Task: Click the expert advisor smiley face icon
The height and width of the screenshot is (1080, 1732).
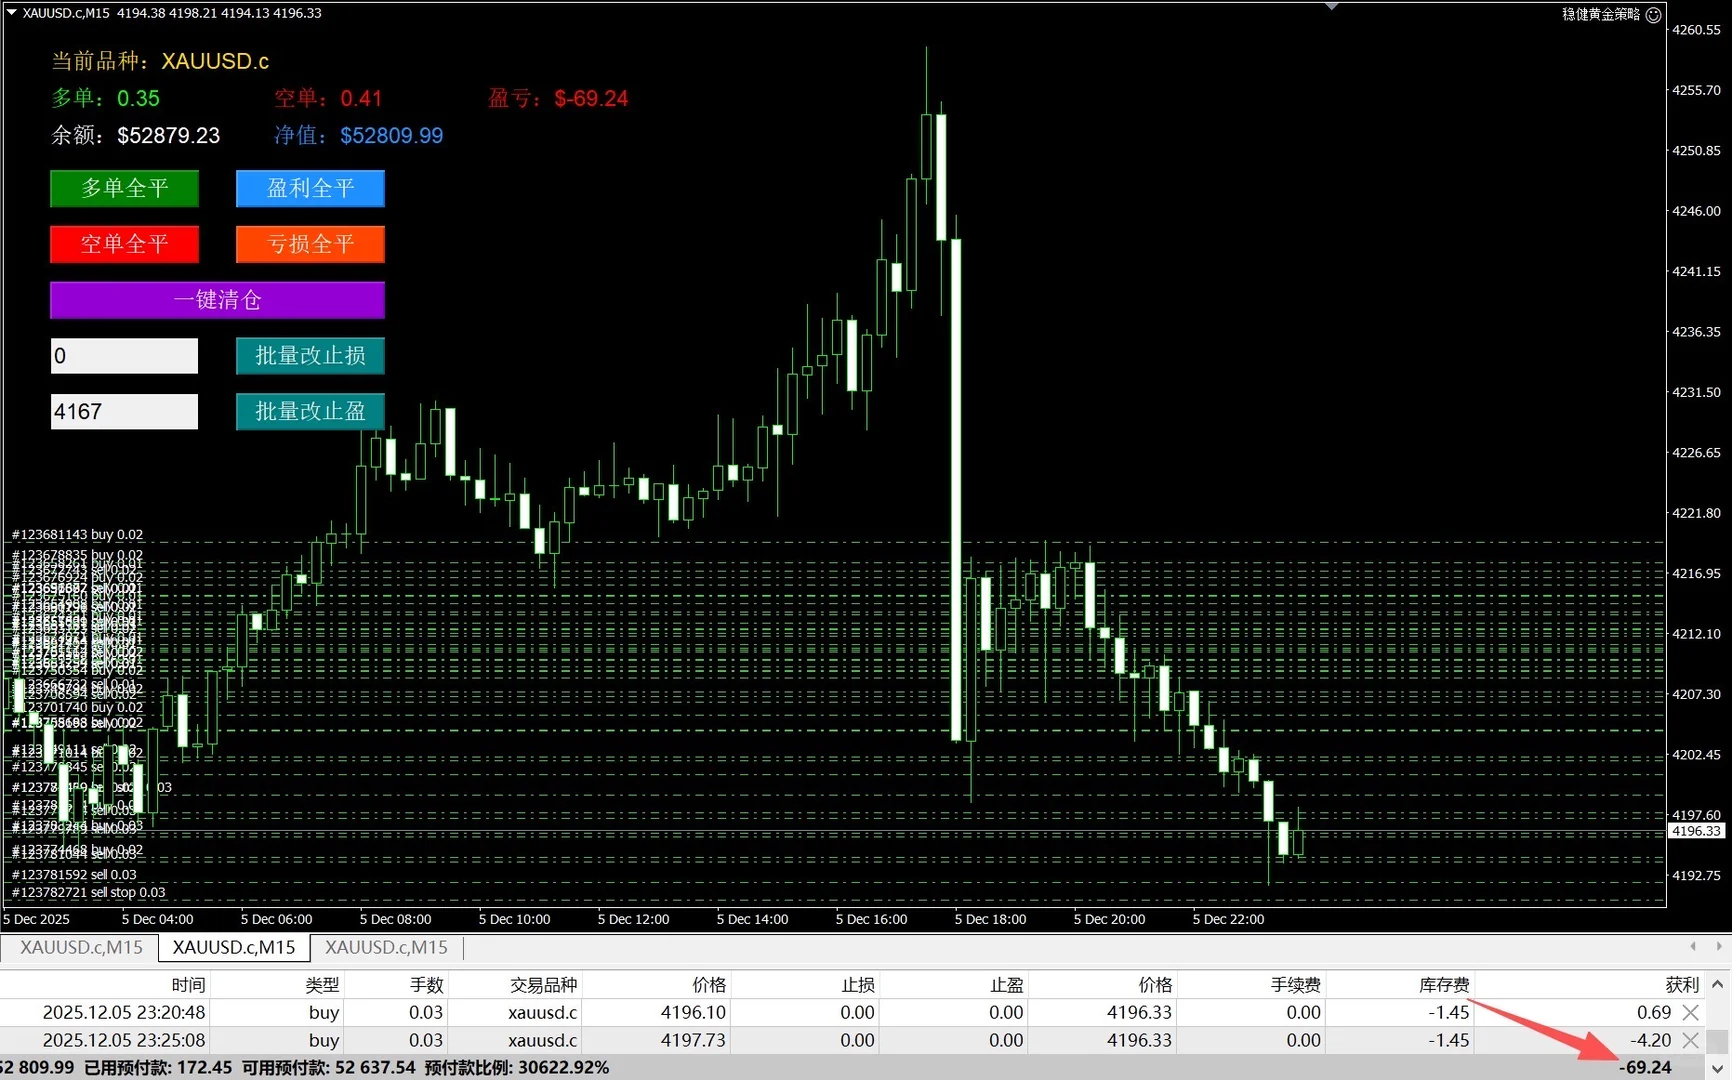Action: coord(1654,14)
